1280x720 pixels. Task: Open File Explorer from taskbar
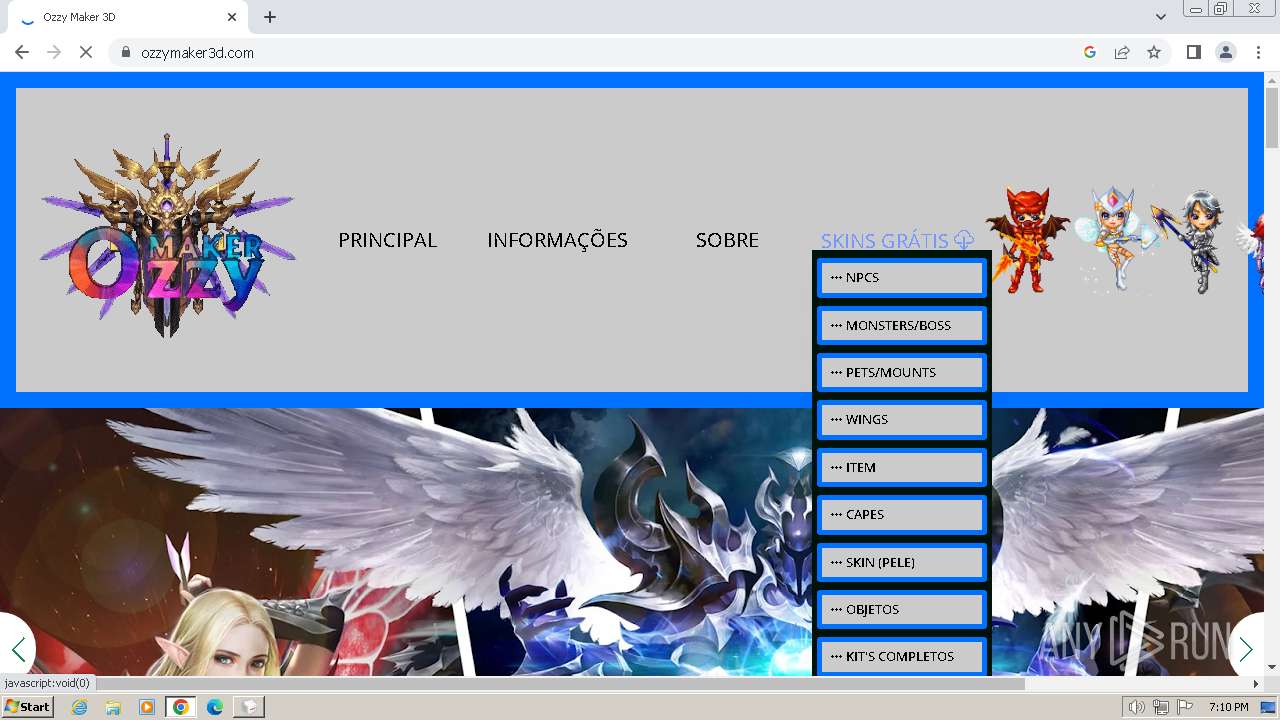113,707
